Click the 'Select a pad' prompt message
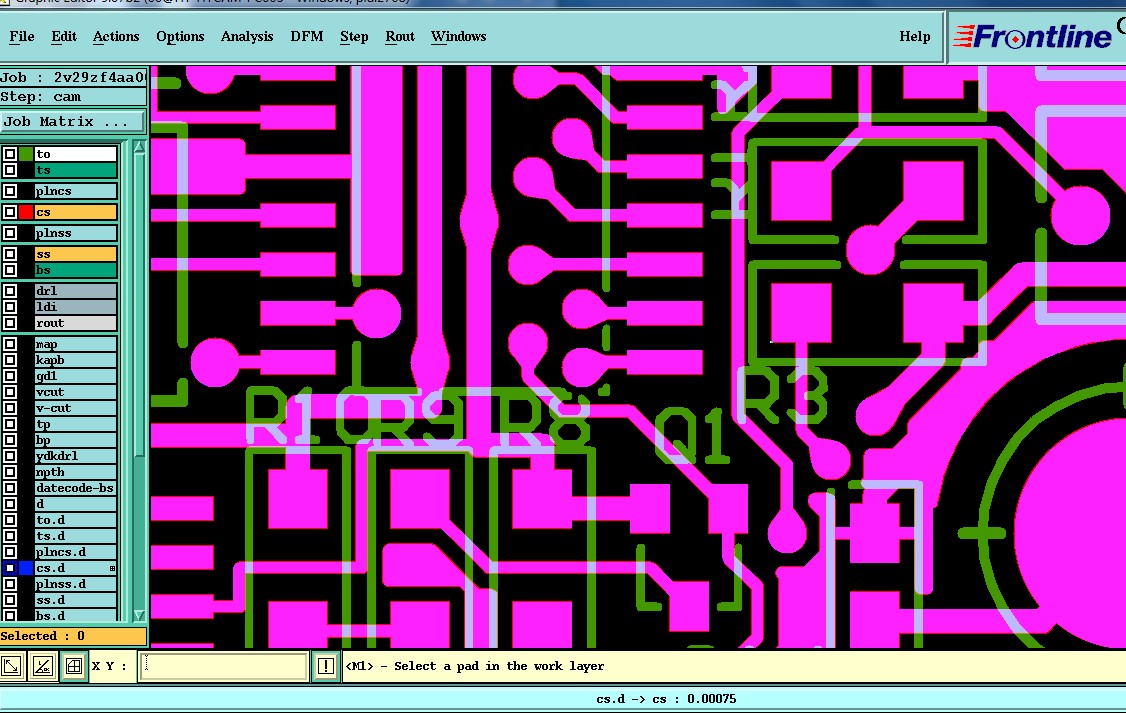 pos(475,666)
